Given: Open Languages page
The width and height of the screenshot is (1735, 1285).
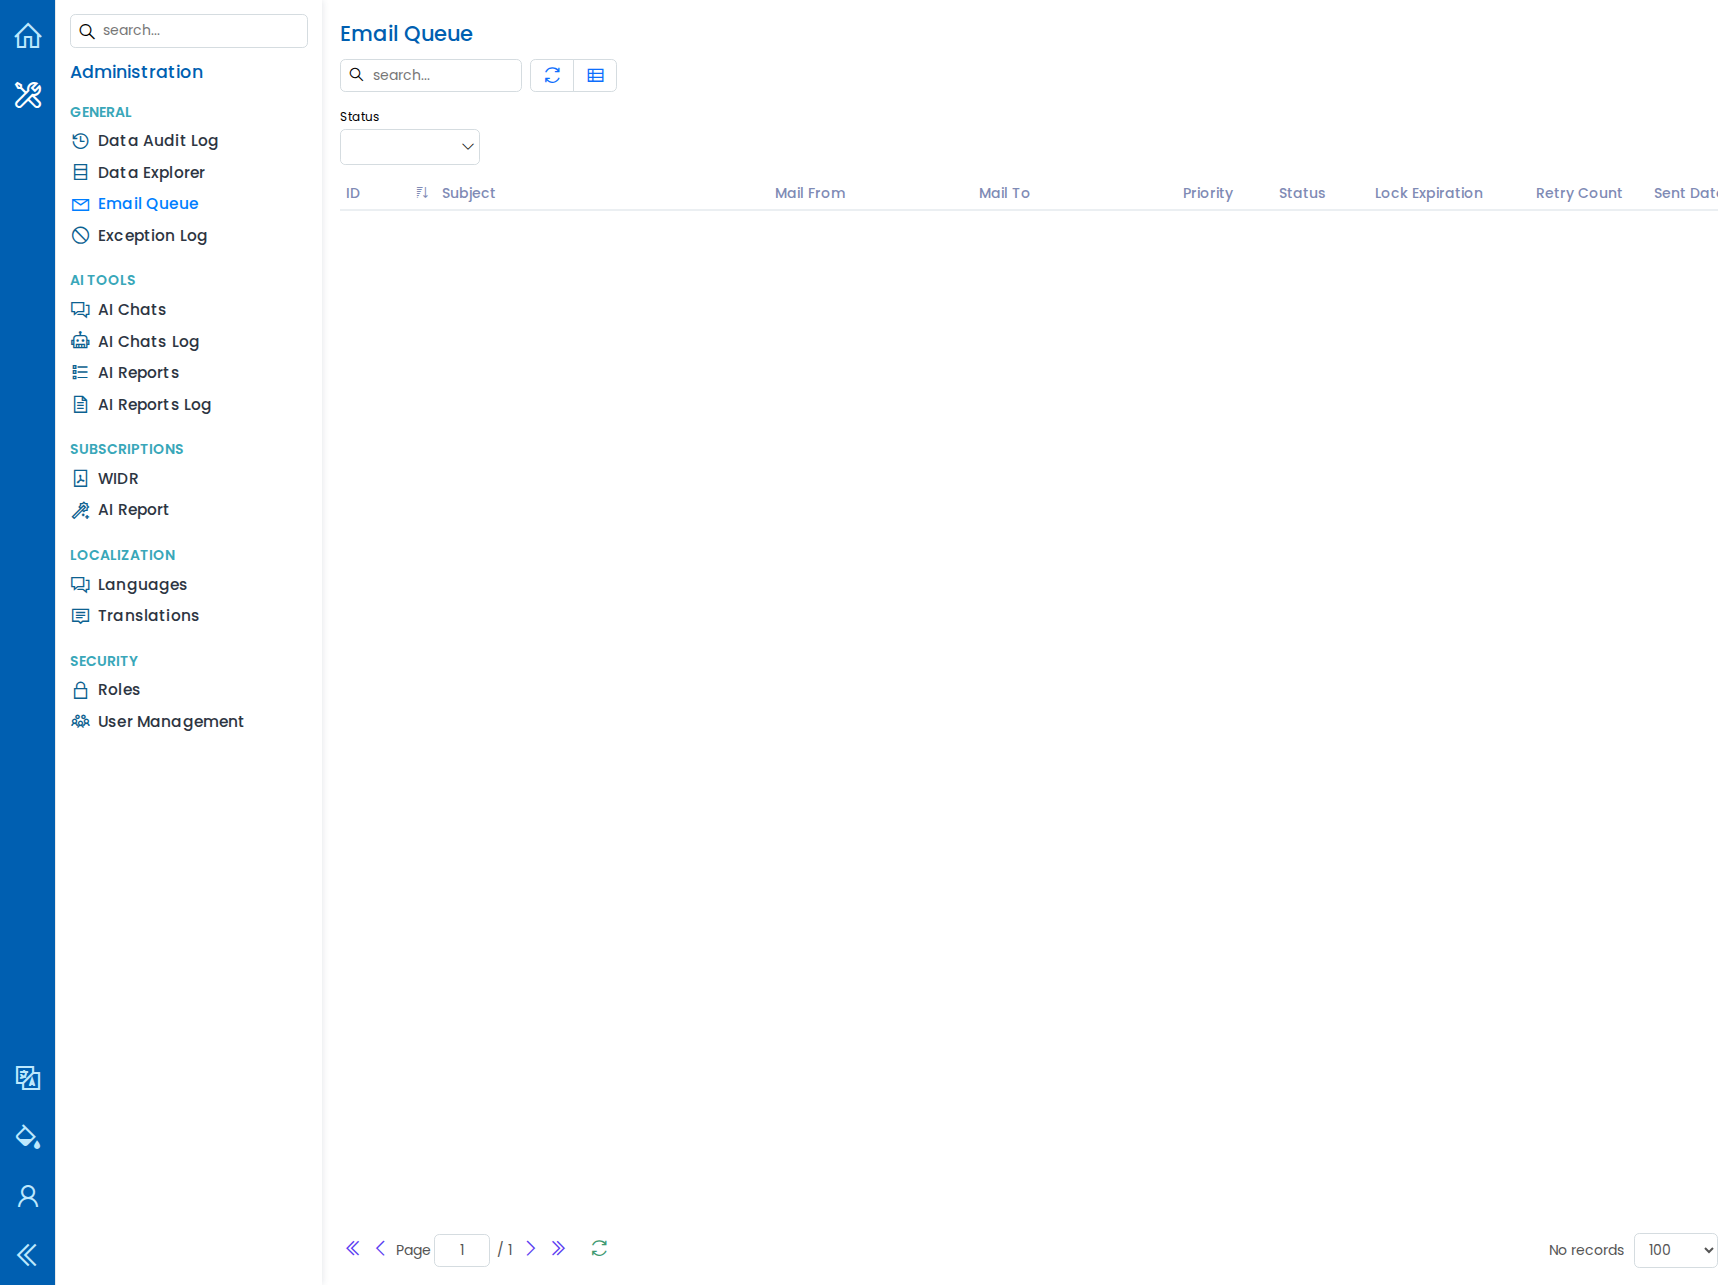Looking at the screenshot, I should [x=142, y=584].
